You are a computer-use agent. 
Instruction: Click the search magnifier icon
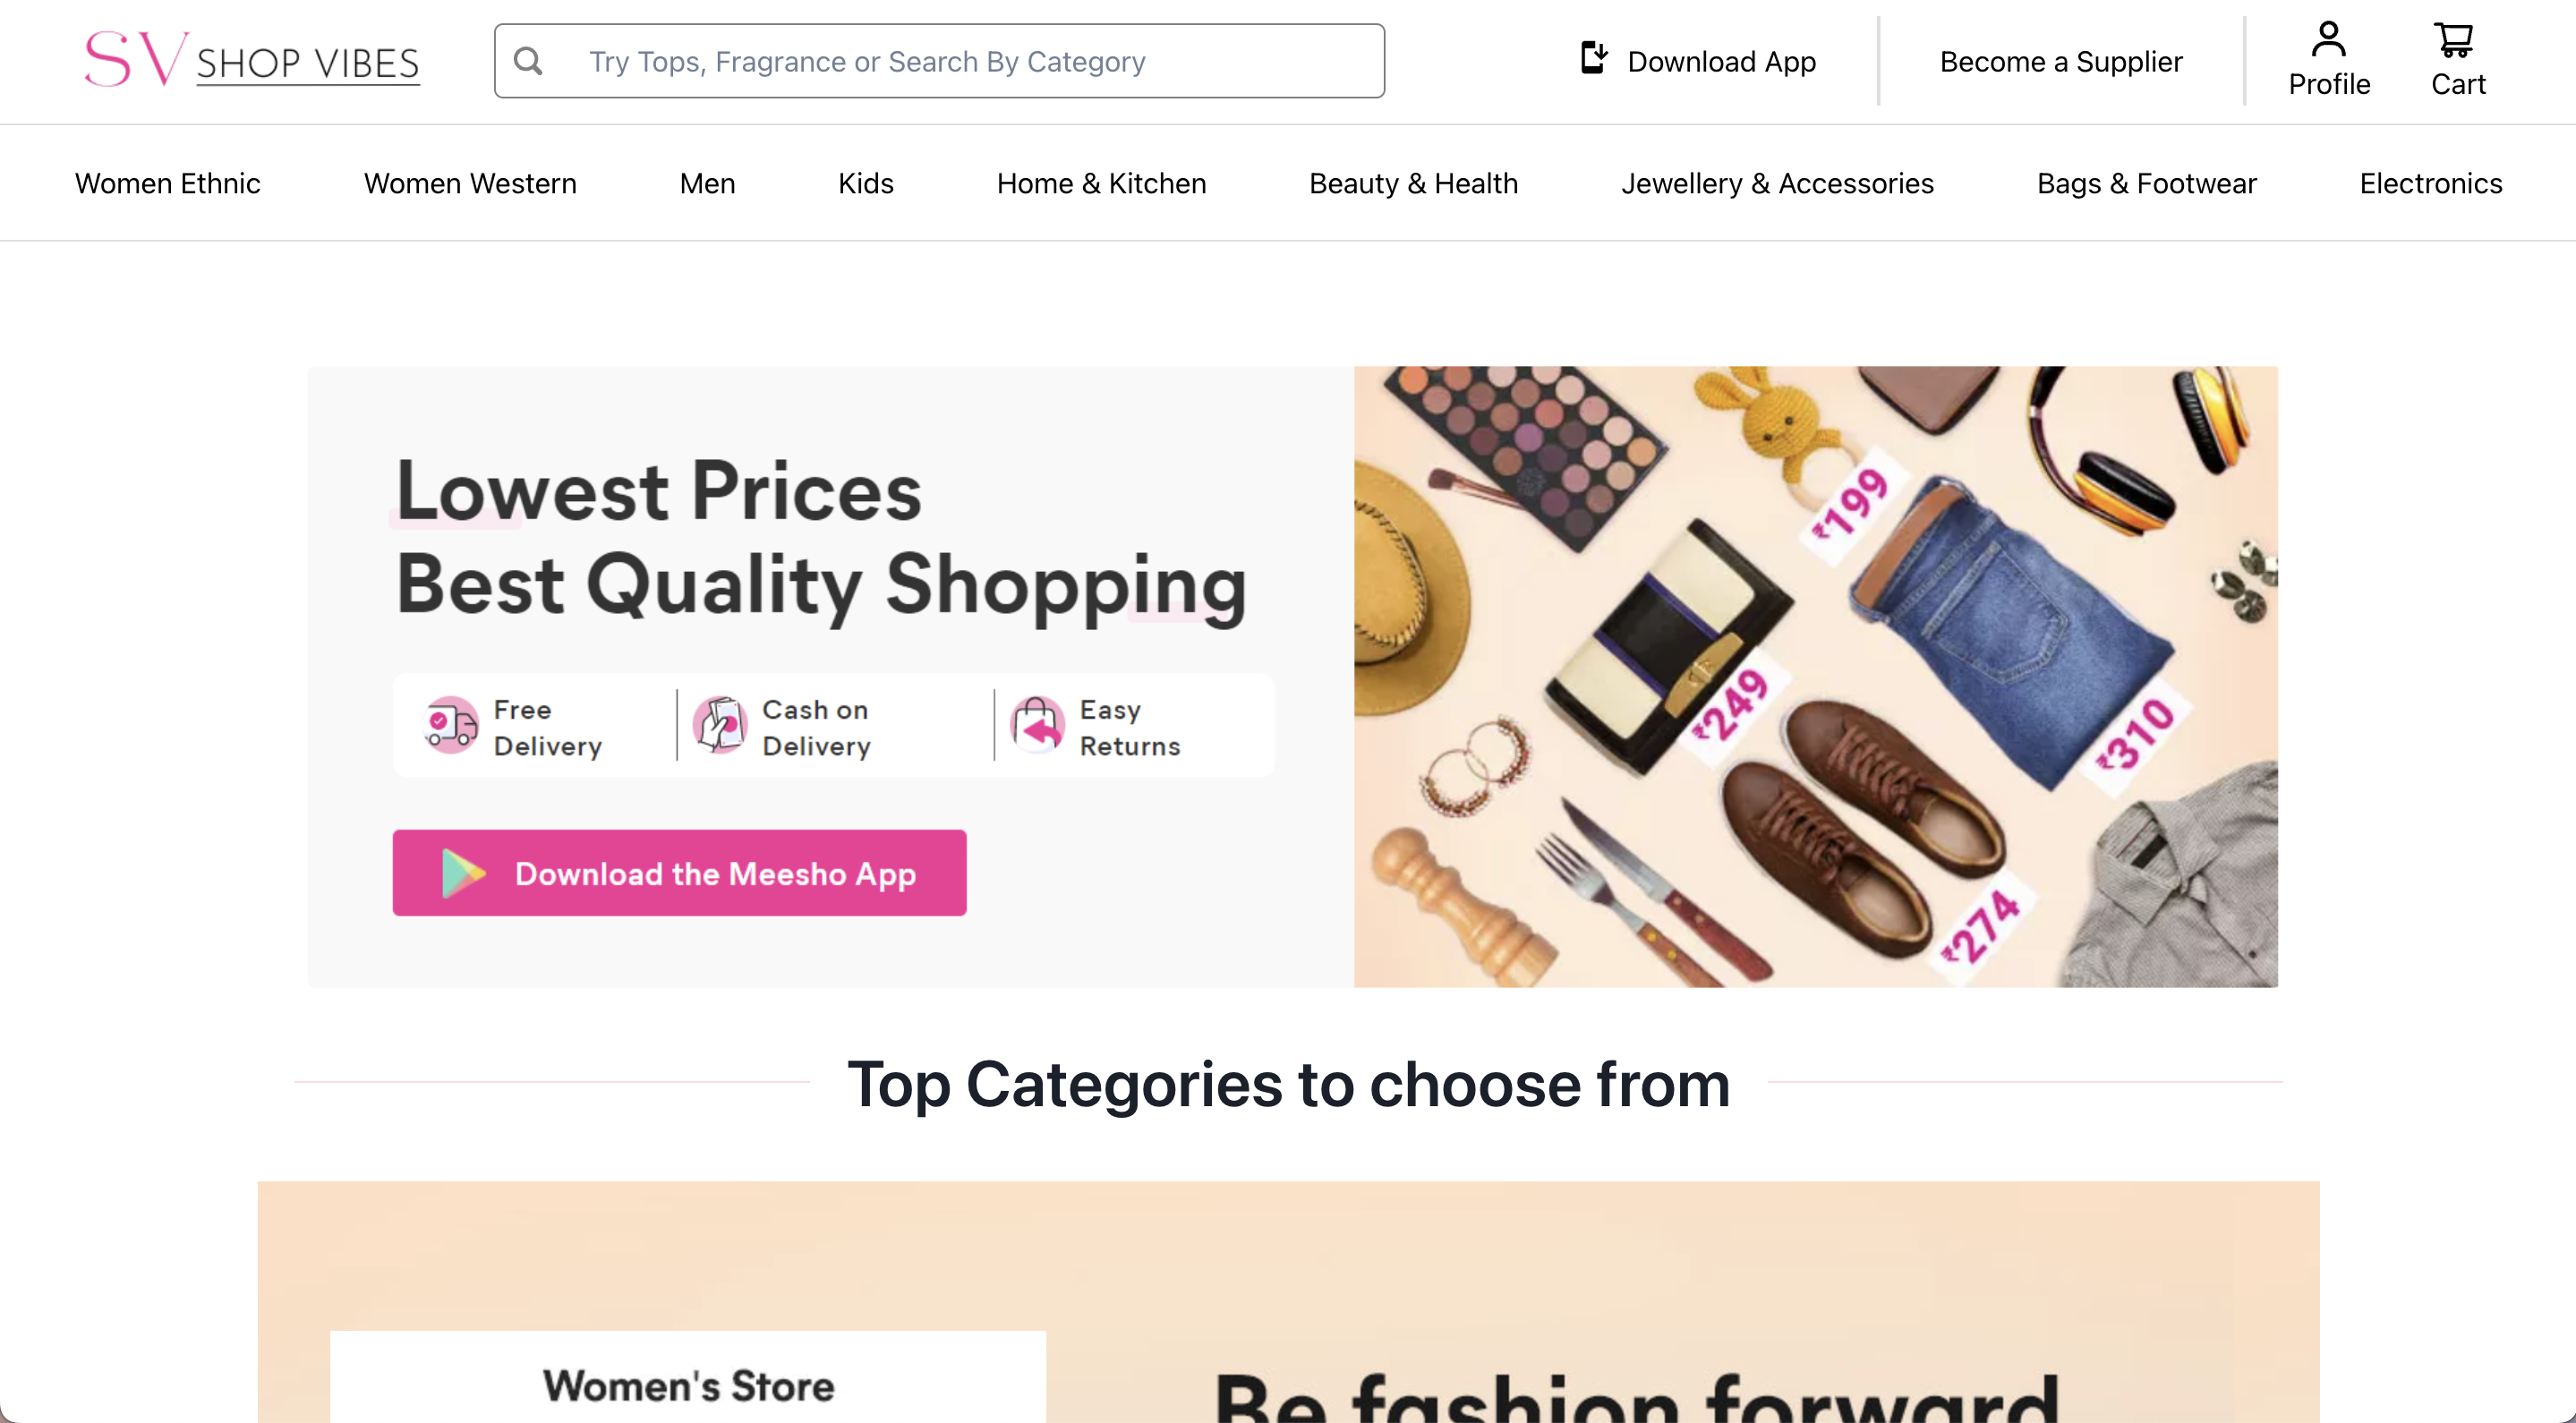(528, 61)
